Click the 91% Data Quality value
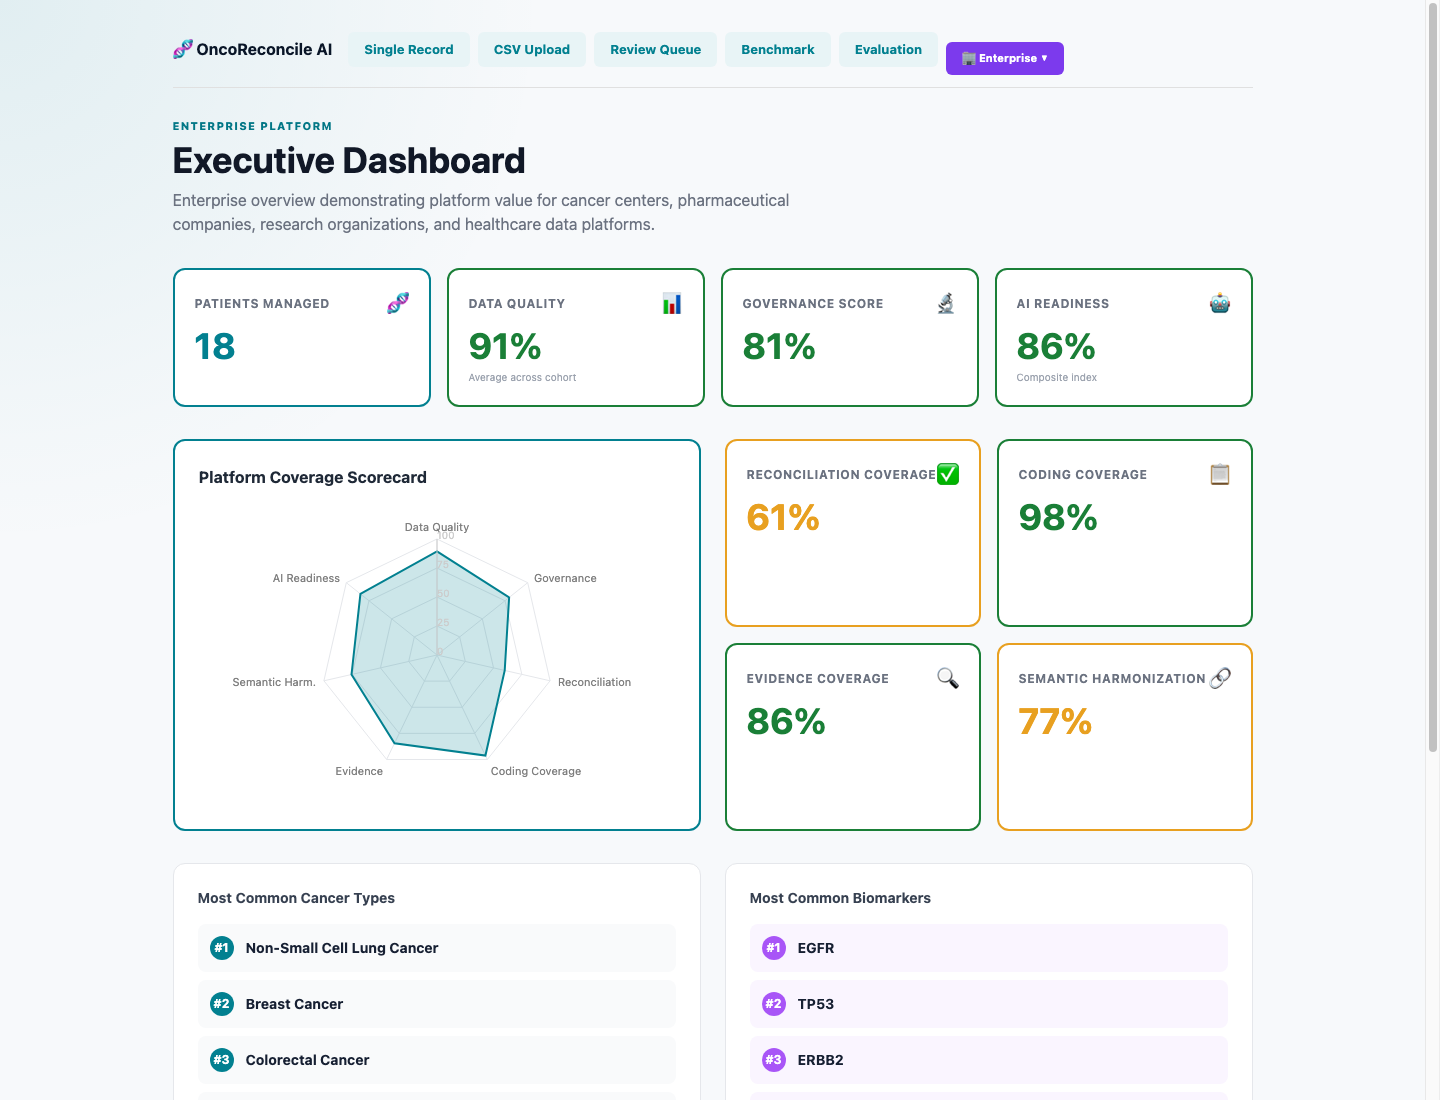 [x=505, y=346]
